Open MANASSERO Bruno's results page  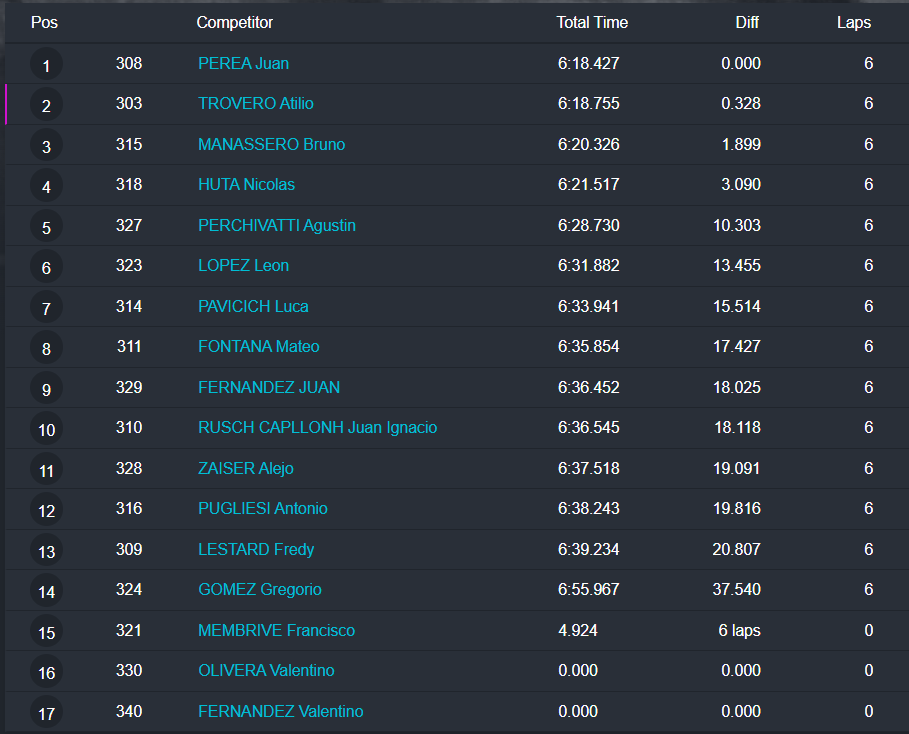(271, 144)
